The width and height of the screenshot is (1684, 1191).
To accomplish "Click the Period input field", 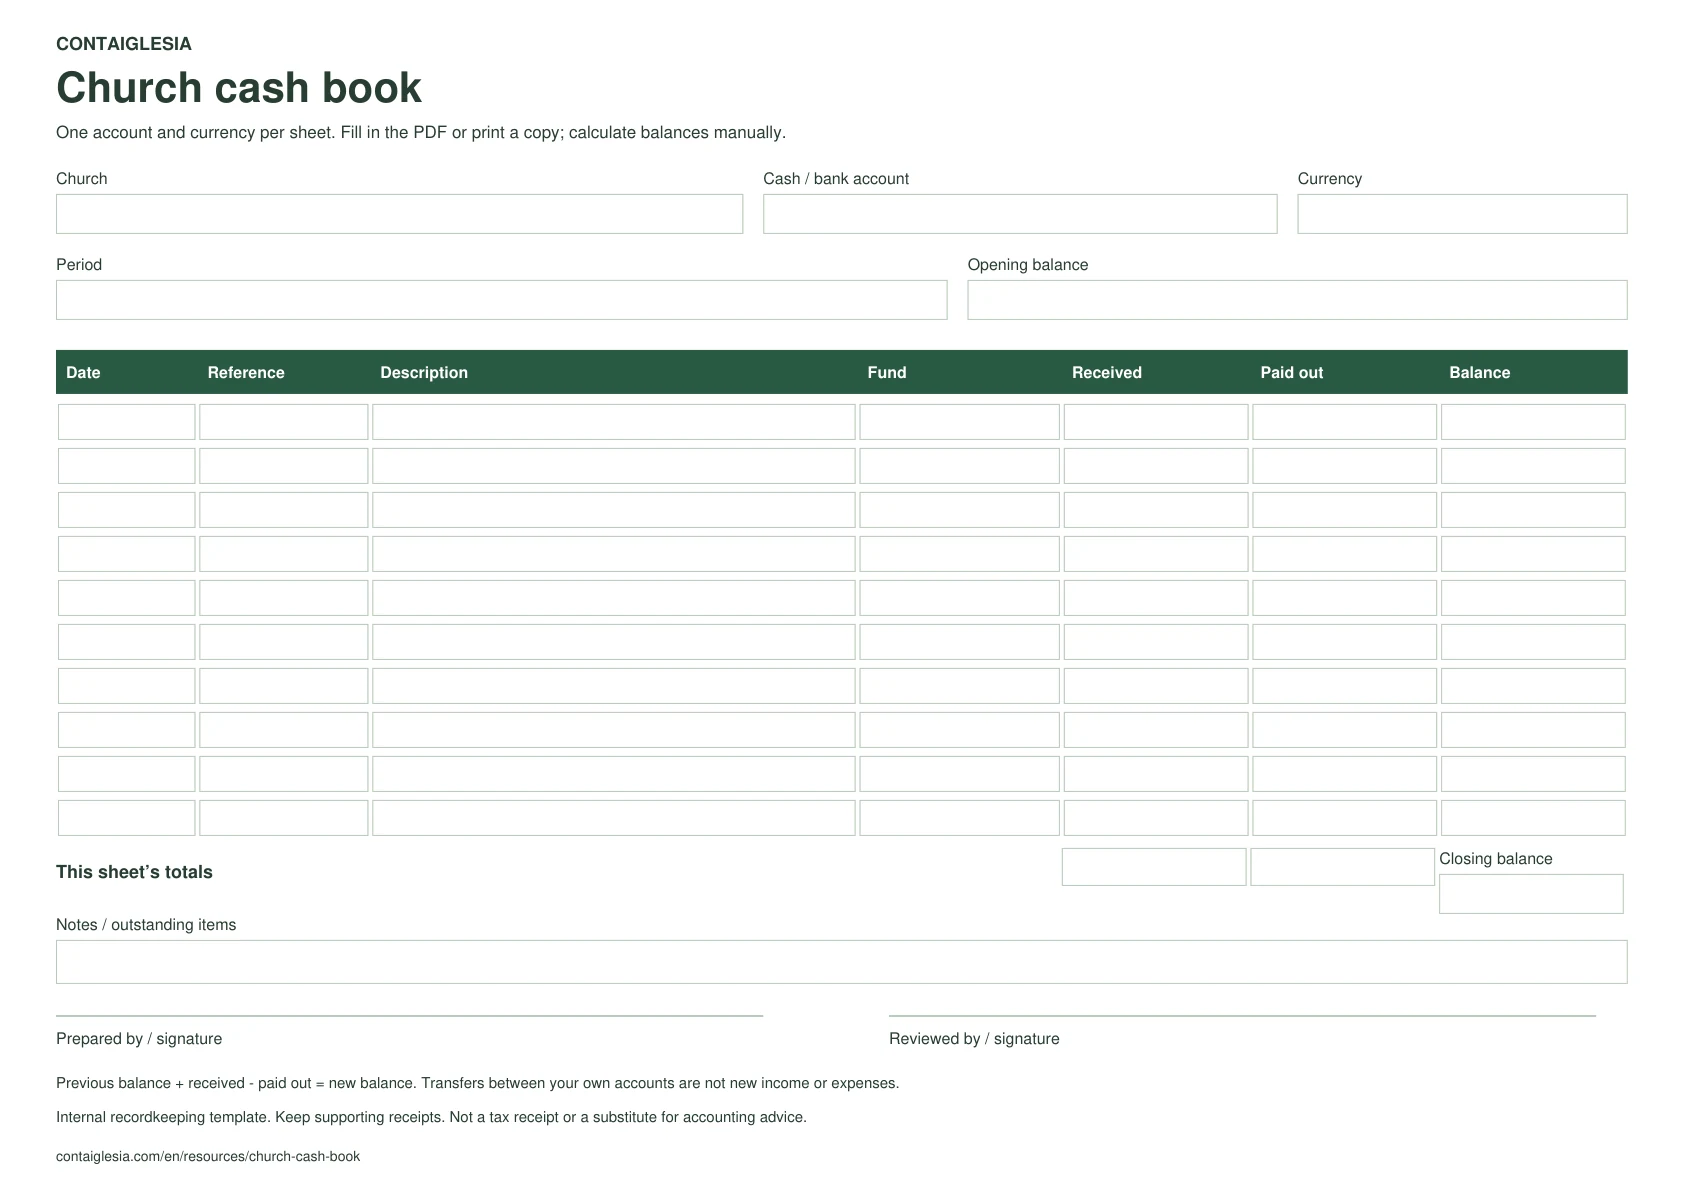I will (501, 300).
